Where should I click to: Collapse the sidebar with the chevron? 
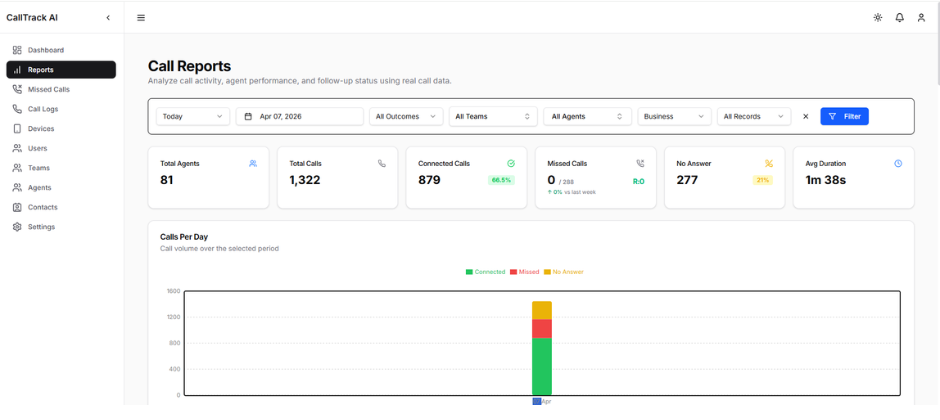click(x=108, y=17)
